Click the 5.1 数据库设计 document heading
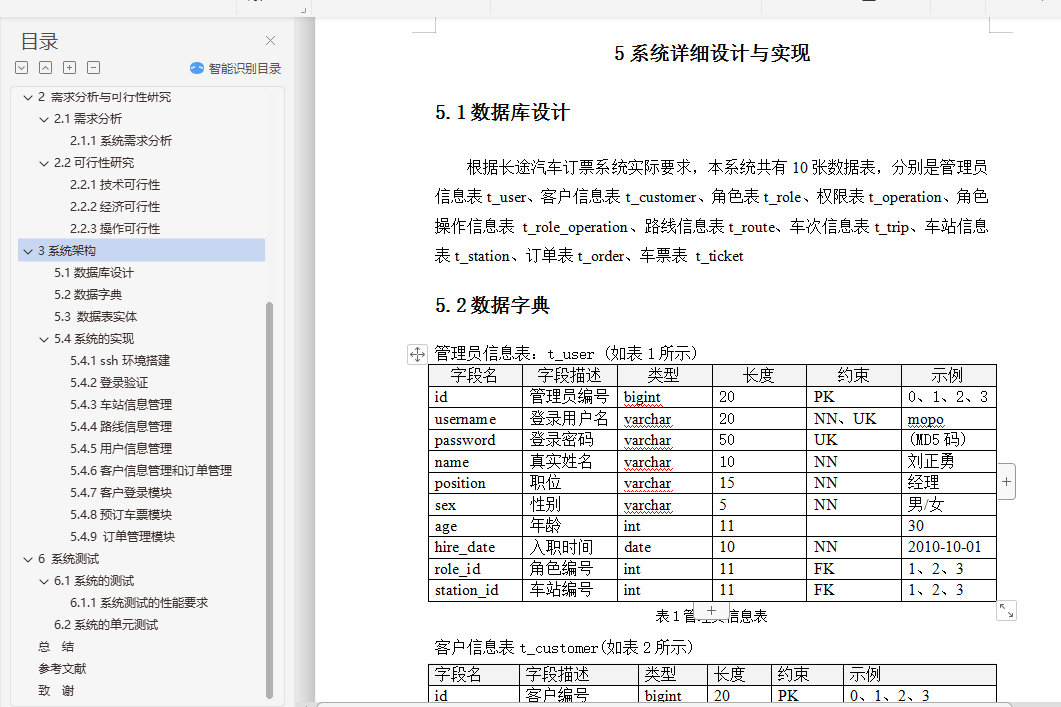Screen dimensions: 1061x707 503,112
